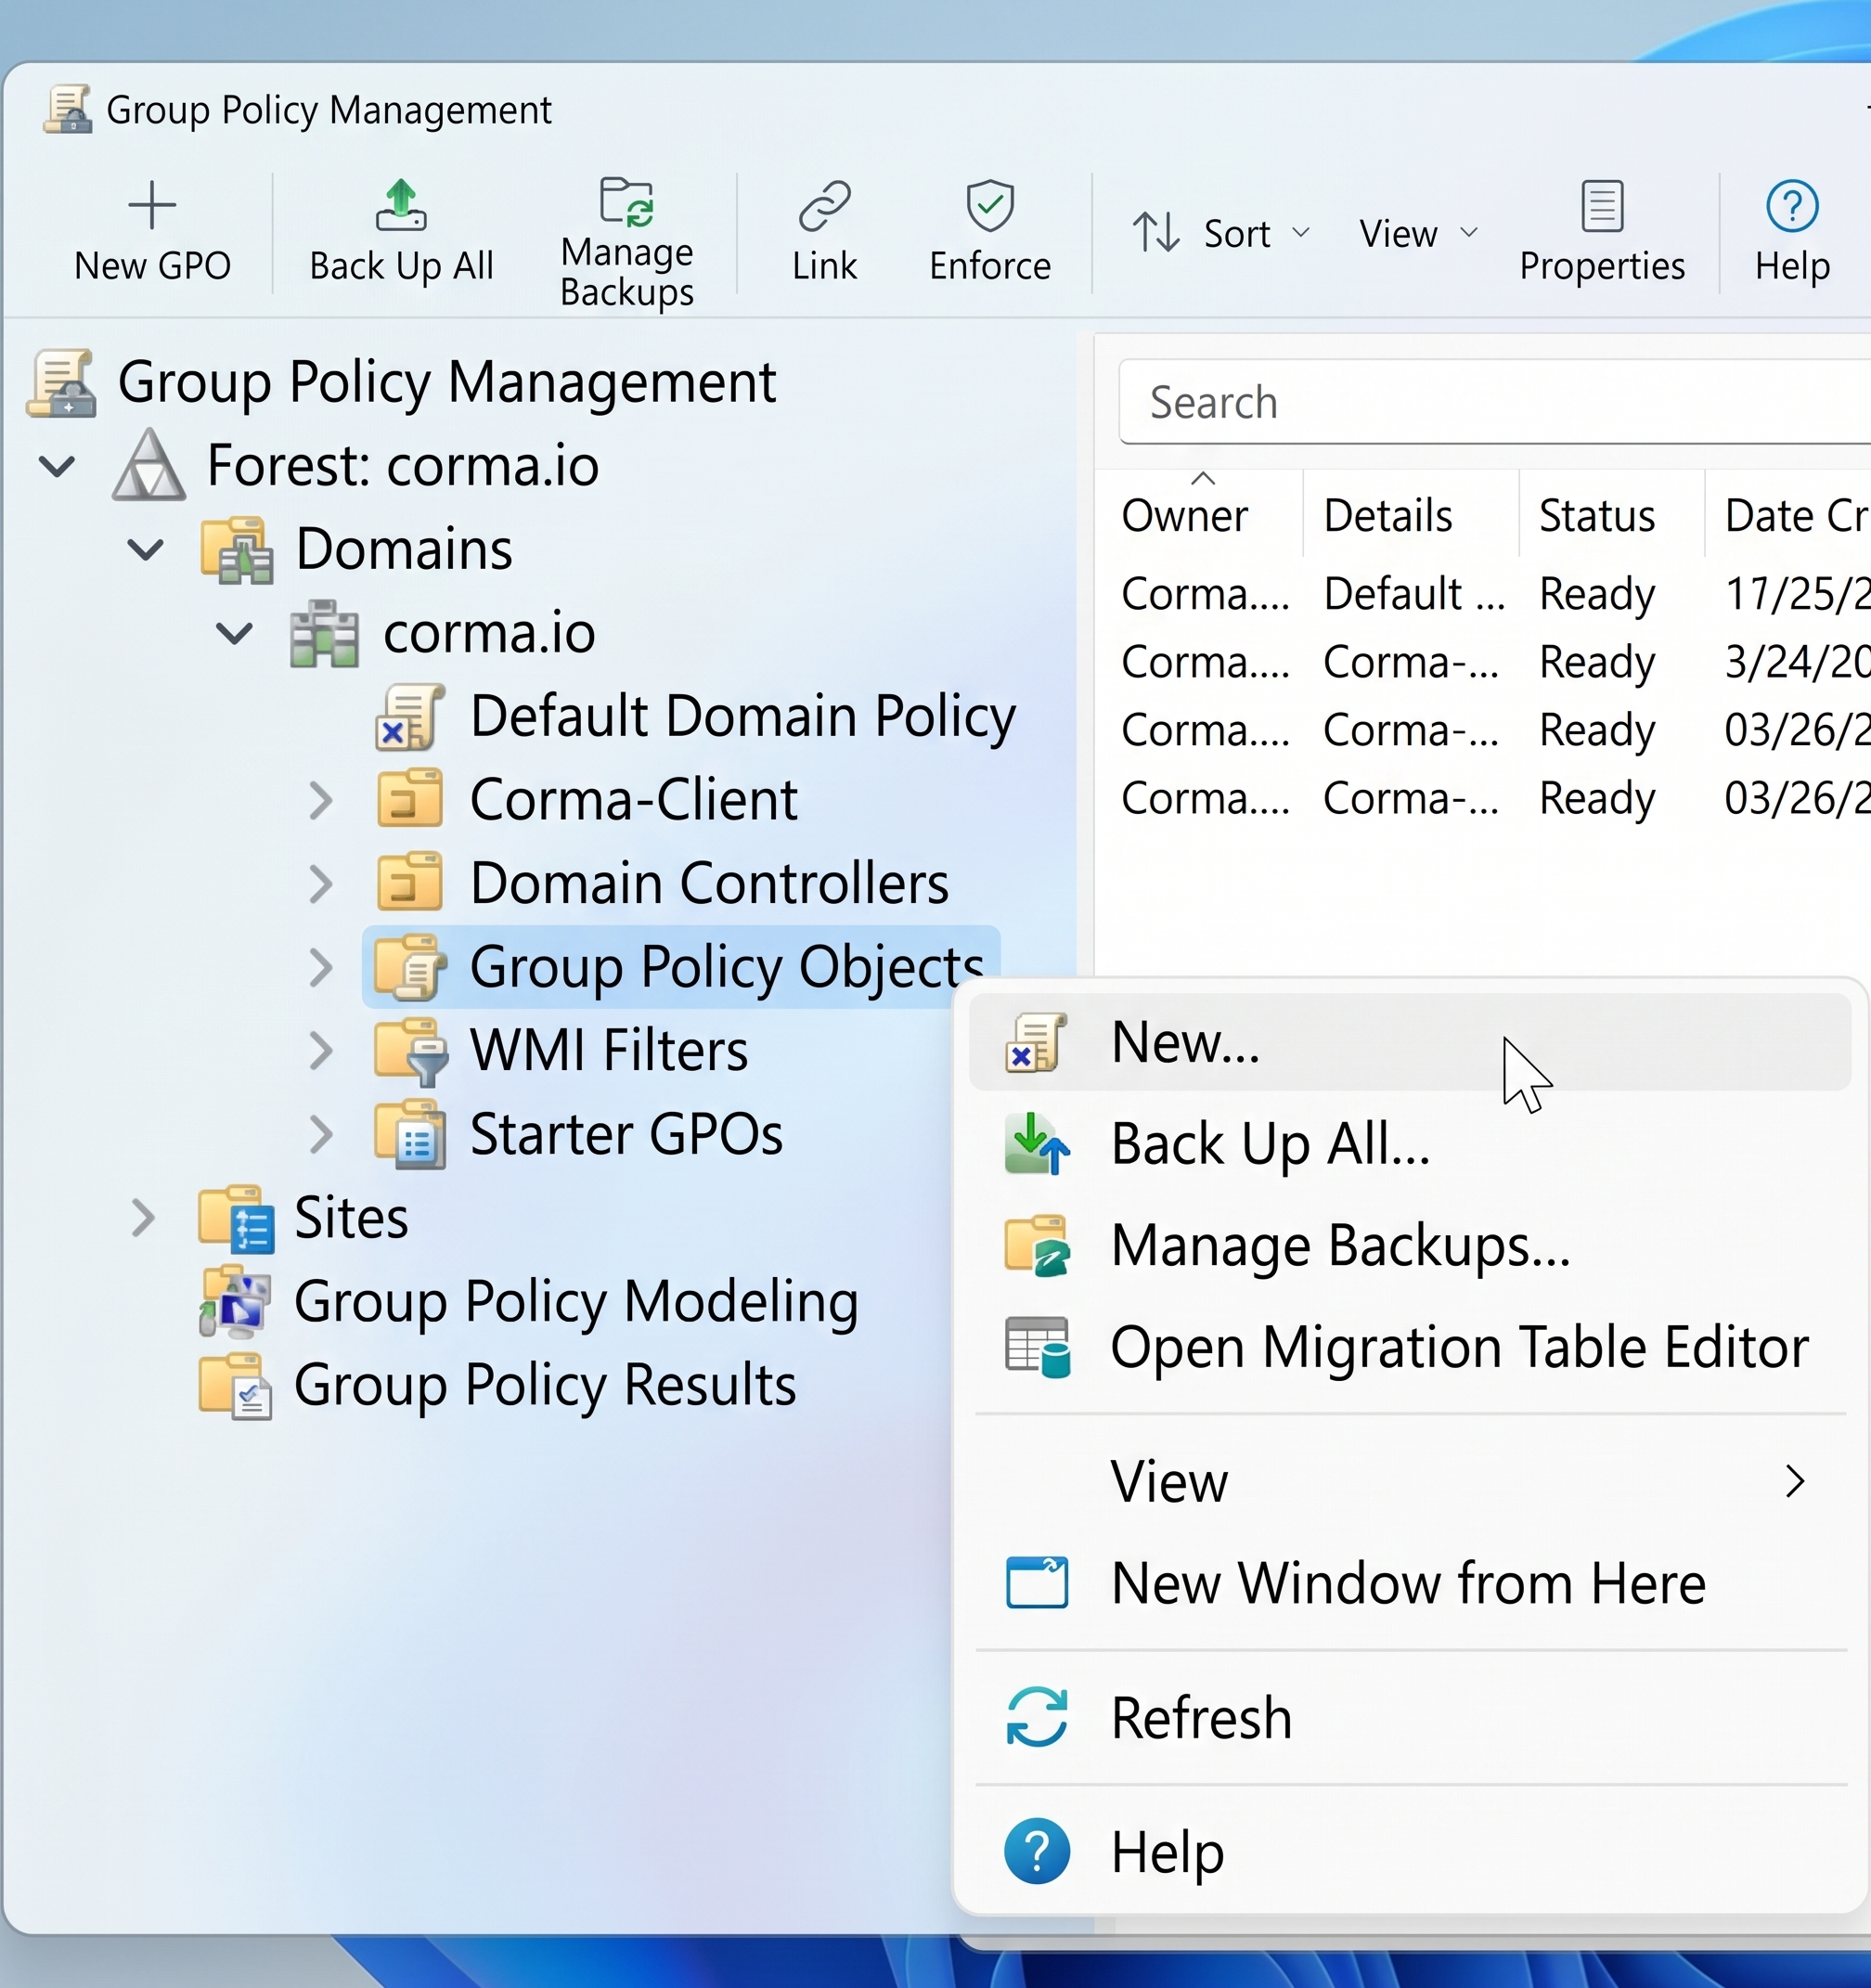Choose New Window from Here
This screenshot has height=1988, width=1871.
pos(1410,1583)
